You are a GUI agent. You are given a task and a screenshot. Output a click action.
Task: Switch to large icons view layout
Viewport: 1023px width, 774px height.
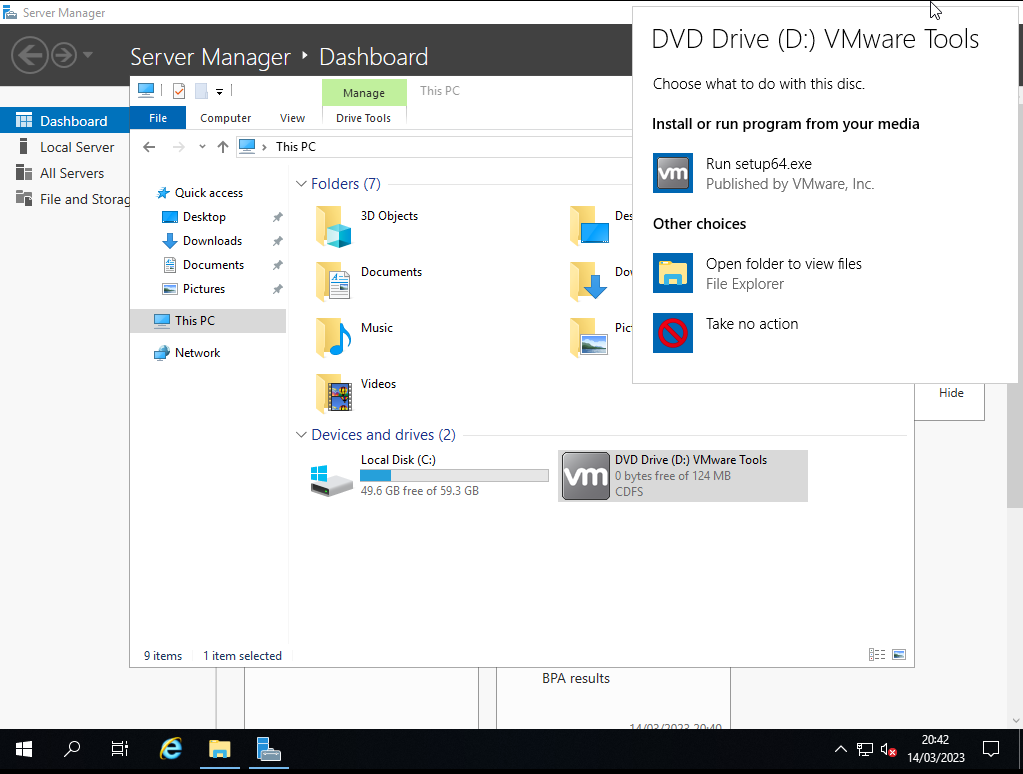point(899,655)
